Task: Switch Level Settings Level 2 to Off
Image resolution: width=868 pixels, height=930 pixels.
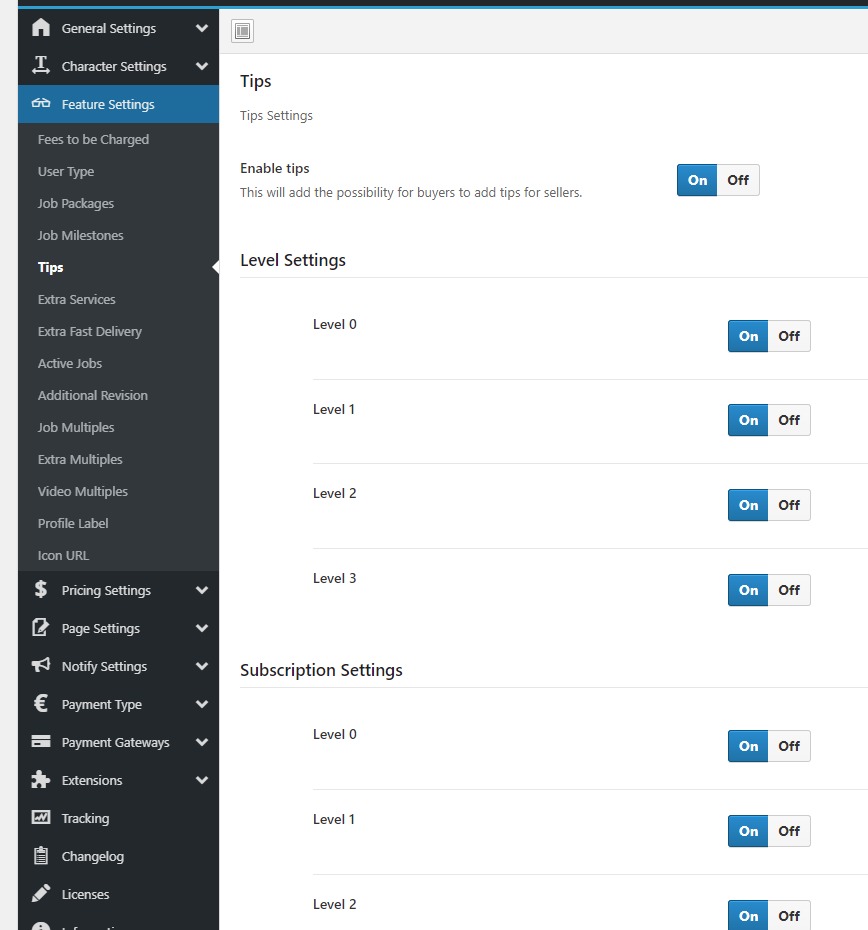Action: point(790,505)
